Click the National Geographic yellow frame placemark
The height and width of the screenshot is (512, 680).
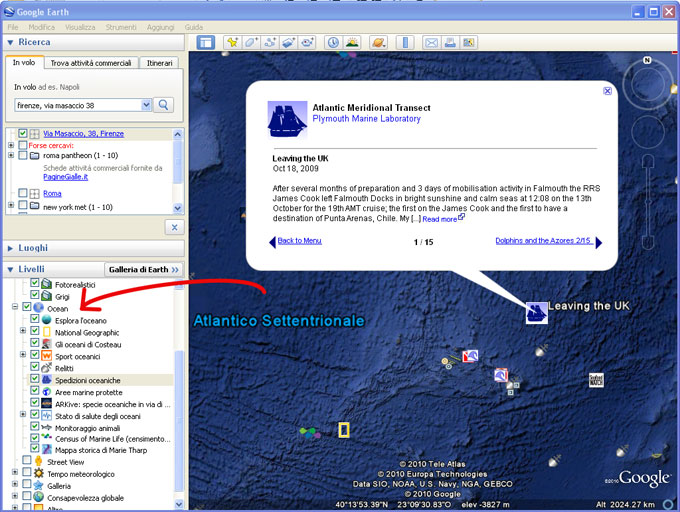click(x=344, y=430)
